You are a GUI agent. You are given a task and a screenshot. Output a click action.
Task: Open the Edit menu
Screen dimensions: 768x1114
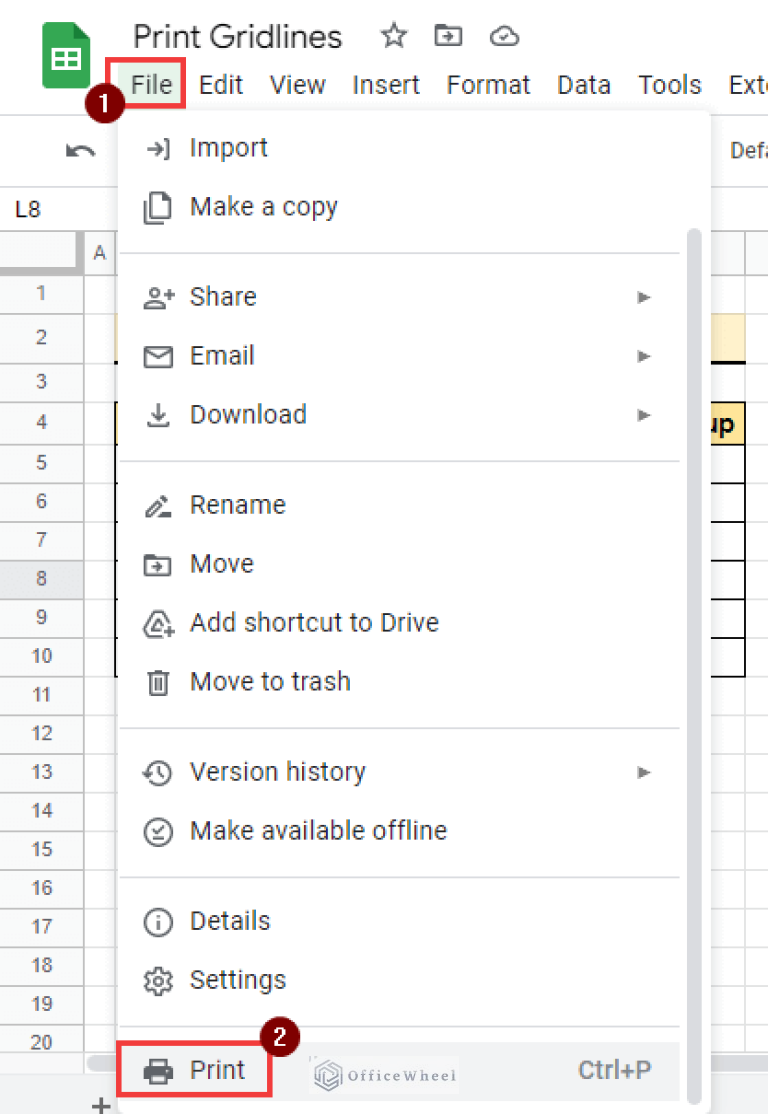click(x=221, y=85)
